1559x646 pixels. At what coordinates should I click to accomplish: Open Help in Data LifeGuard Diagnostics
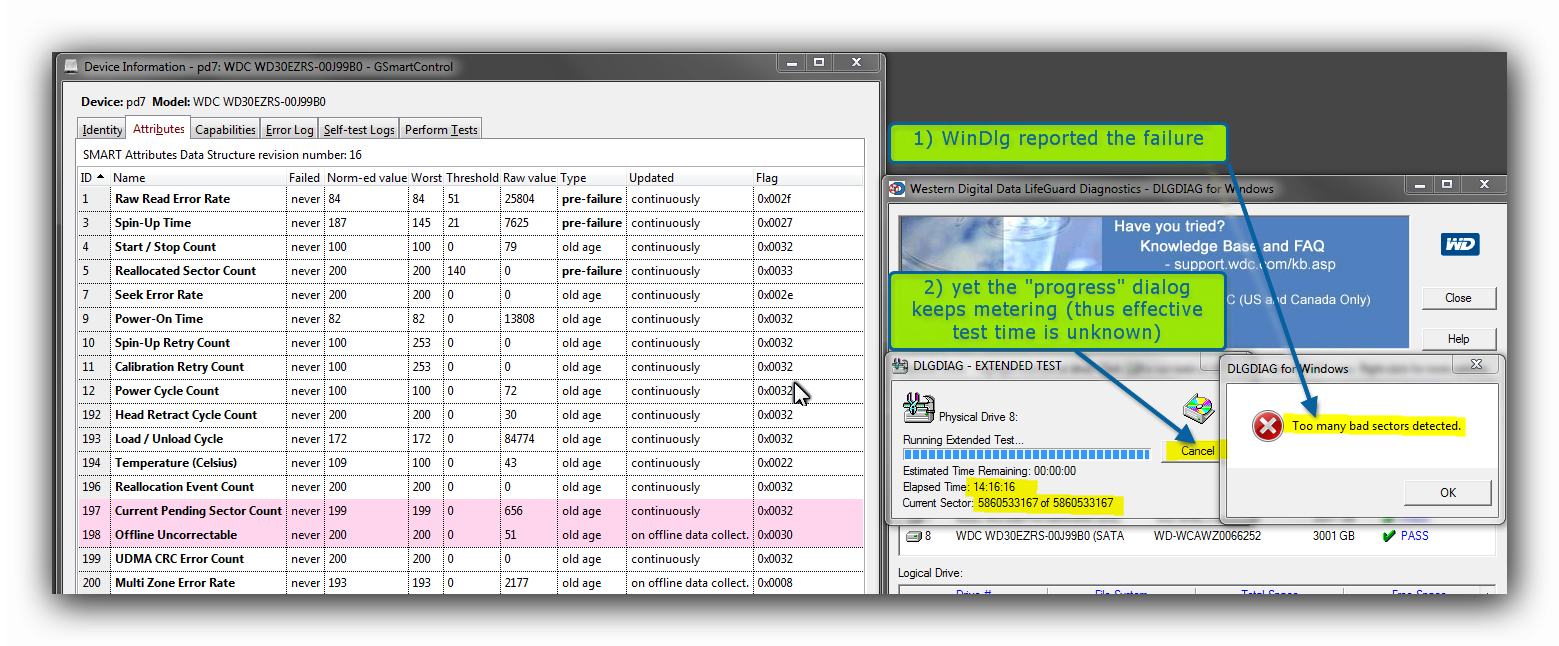pos(1458,339)
